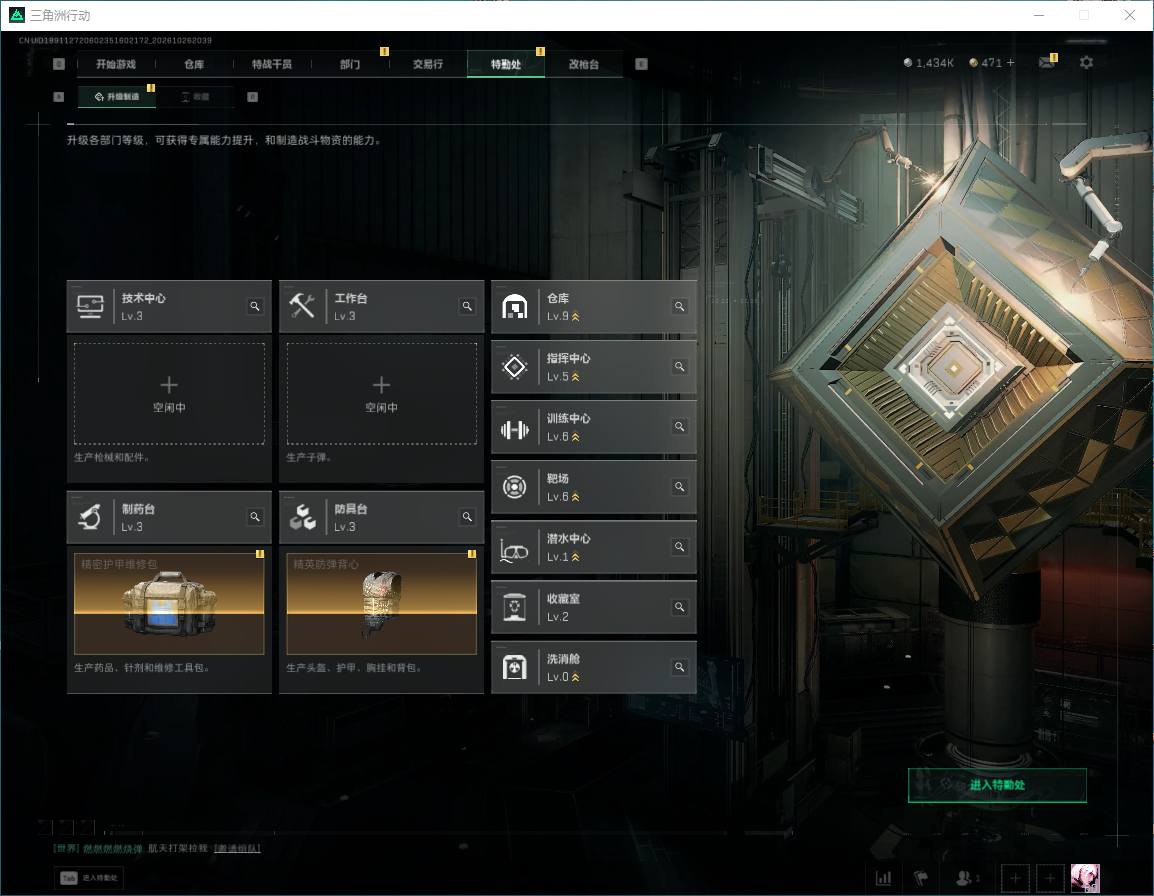Switch to the 交易行 tab

428,64
